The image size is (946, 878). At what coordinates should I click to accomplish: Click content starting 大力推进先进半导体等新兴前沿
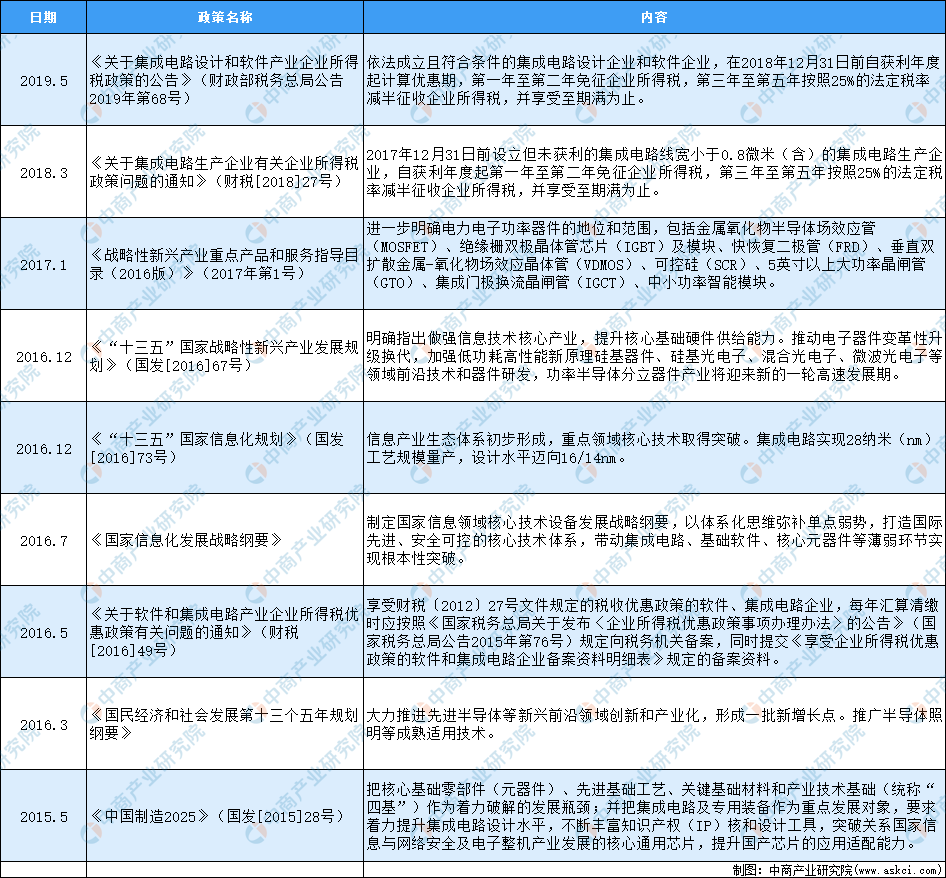(x=654, y=724)
